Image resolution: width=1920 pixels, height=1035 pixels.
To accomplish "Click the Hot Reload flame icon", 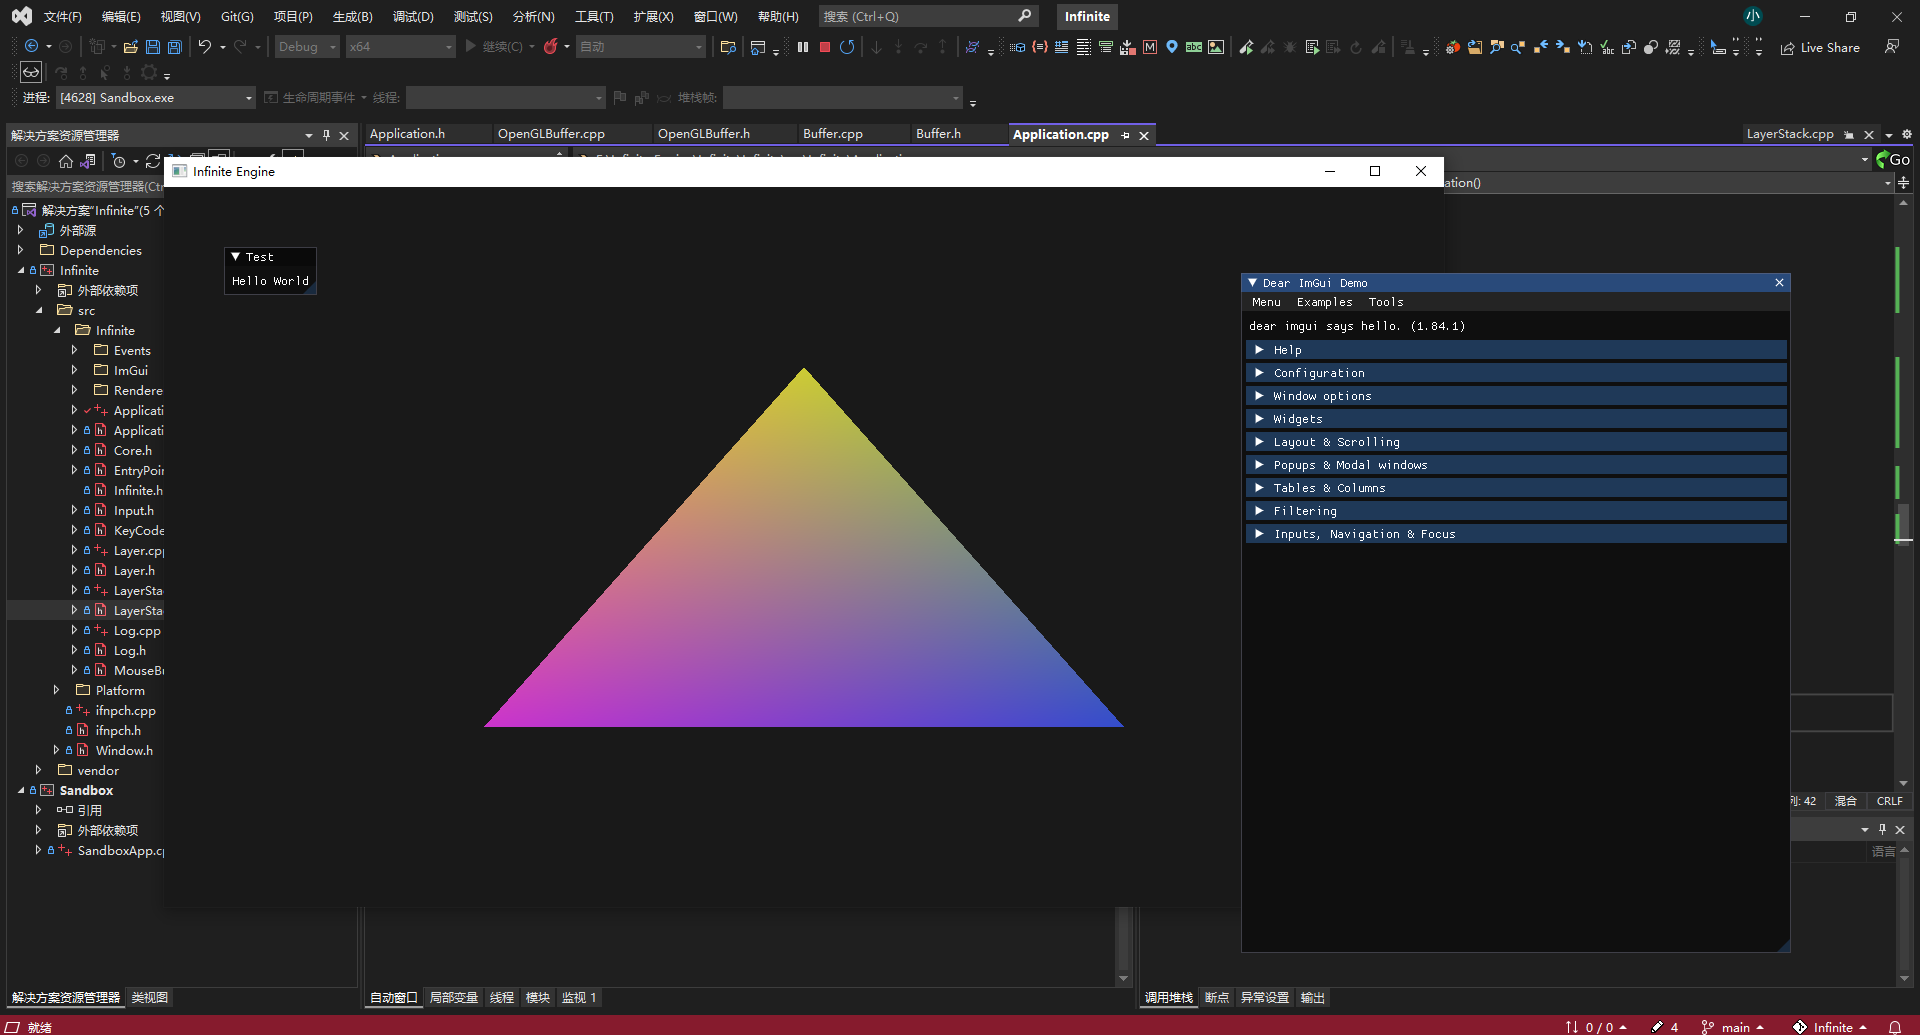I will [550, 47].
